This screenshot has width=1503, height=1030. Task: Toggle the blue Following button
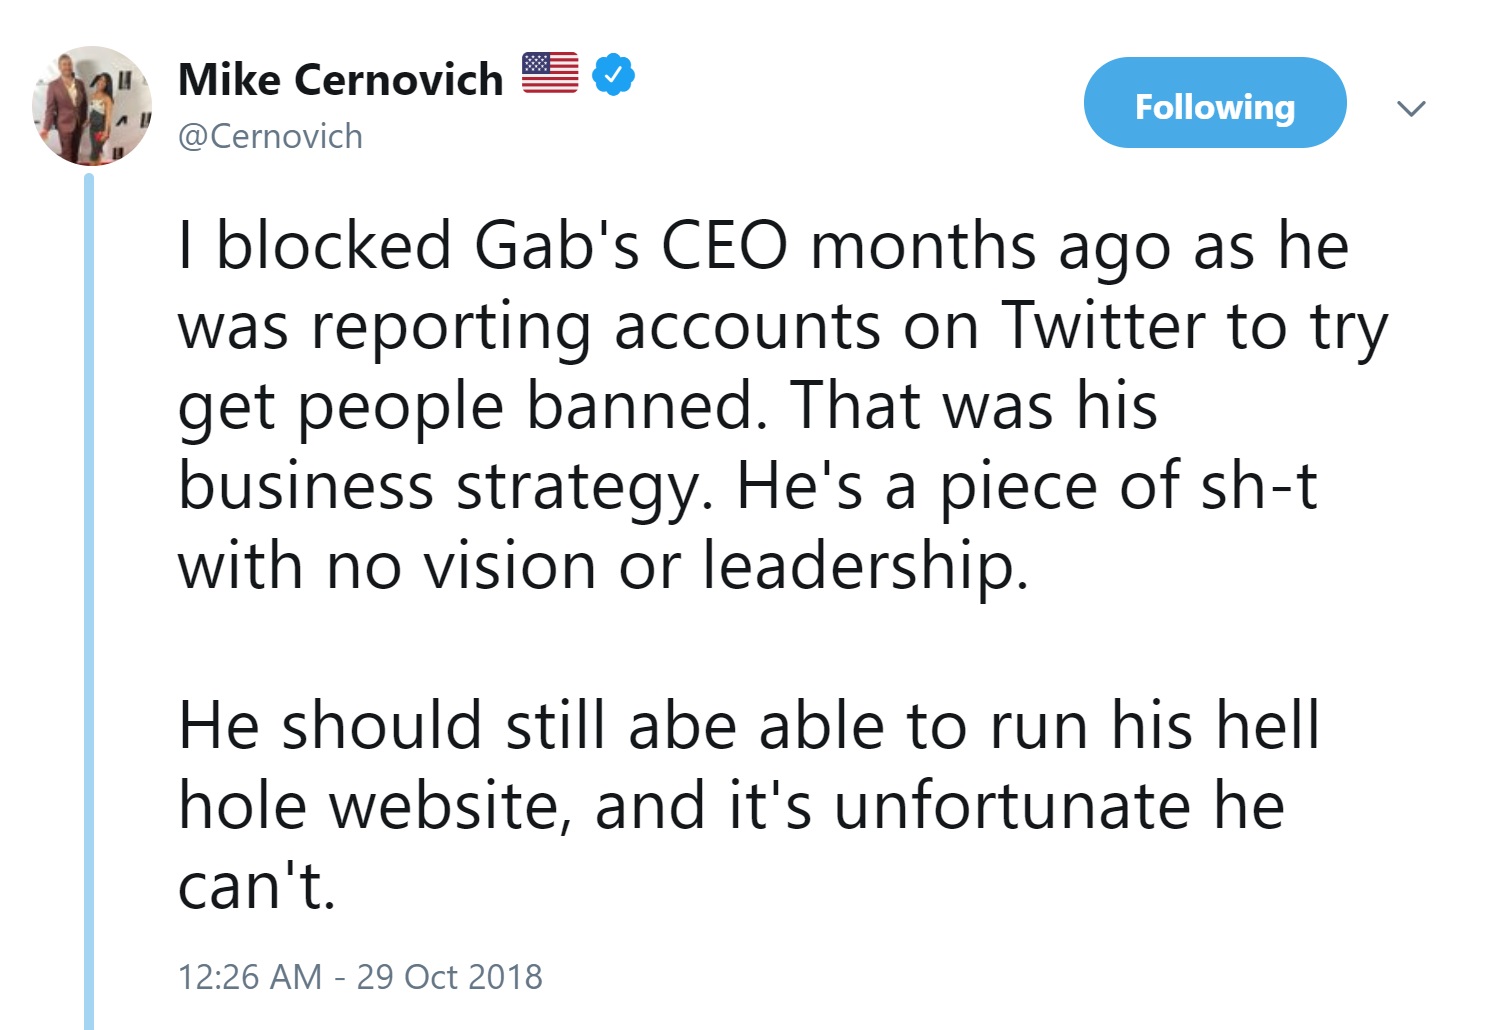click(x=1214, y=103)
